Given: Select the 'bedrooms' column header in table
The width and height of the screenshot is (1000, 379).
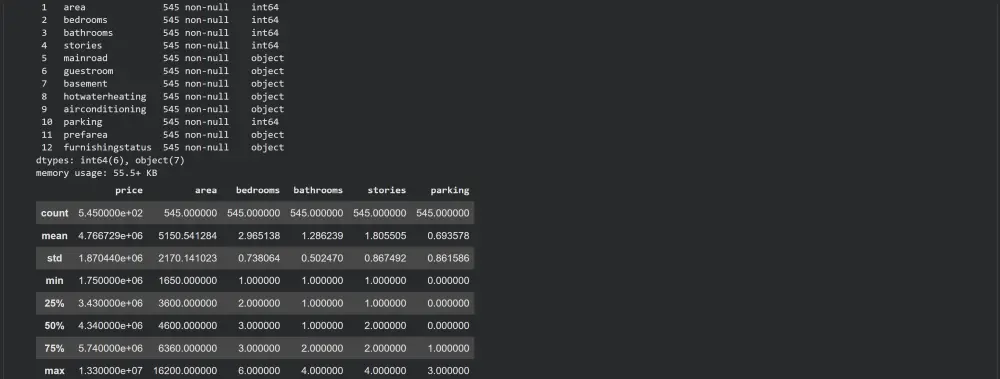Looking at the screenshot, I should [258, 190].
